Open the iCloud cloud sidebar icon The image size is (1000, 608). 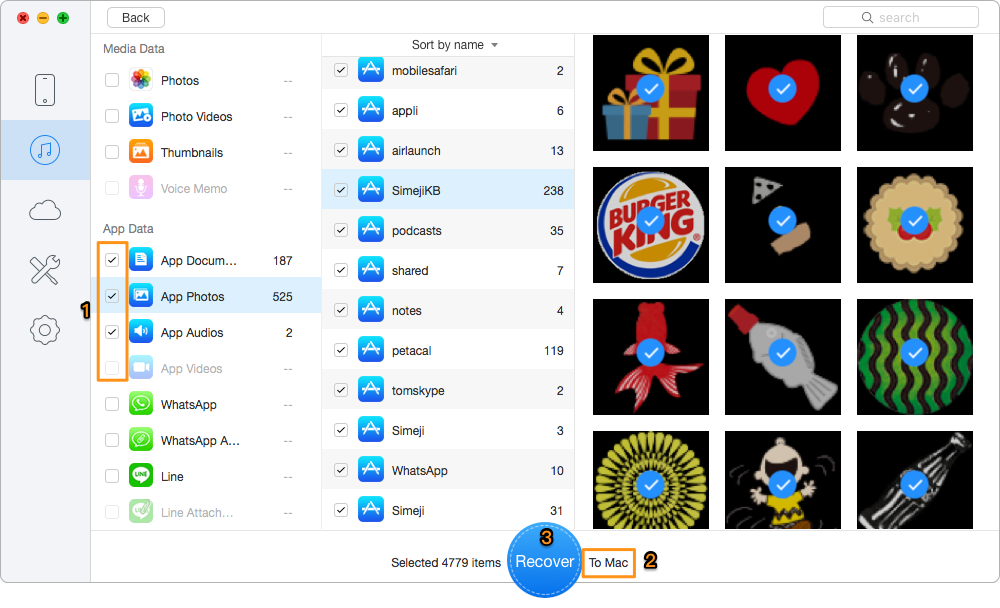(x=45, y=210)
